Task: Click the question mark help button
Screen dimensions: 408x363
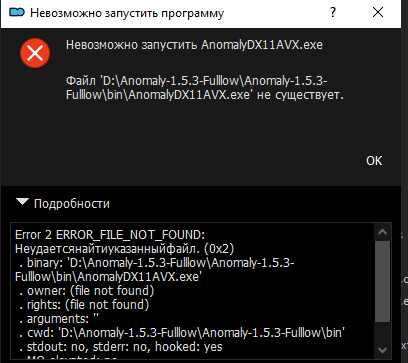Action: coord(333,13)
